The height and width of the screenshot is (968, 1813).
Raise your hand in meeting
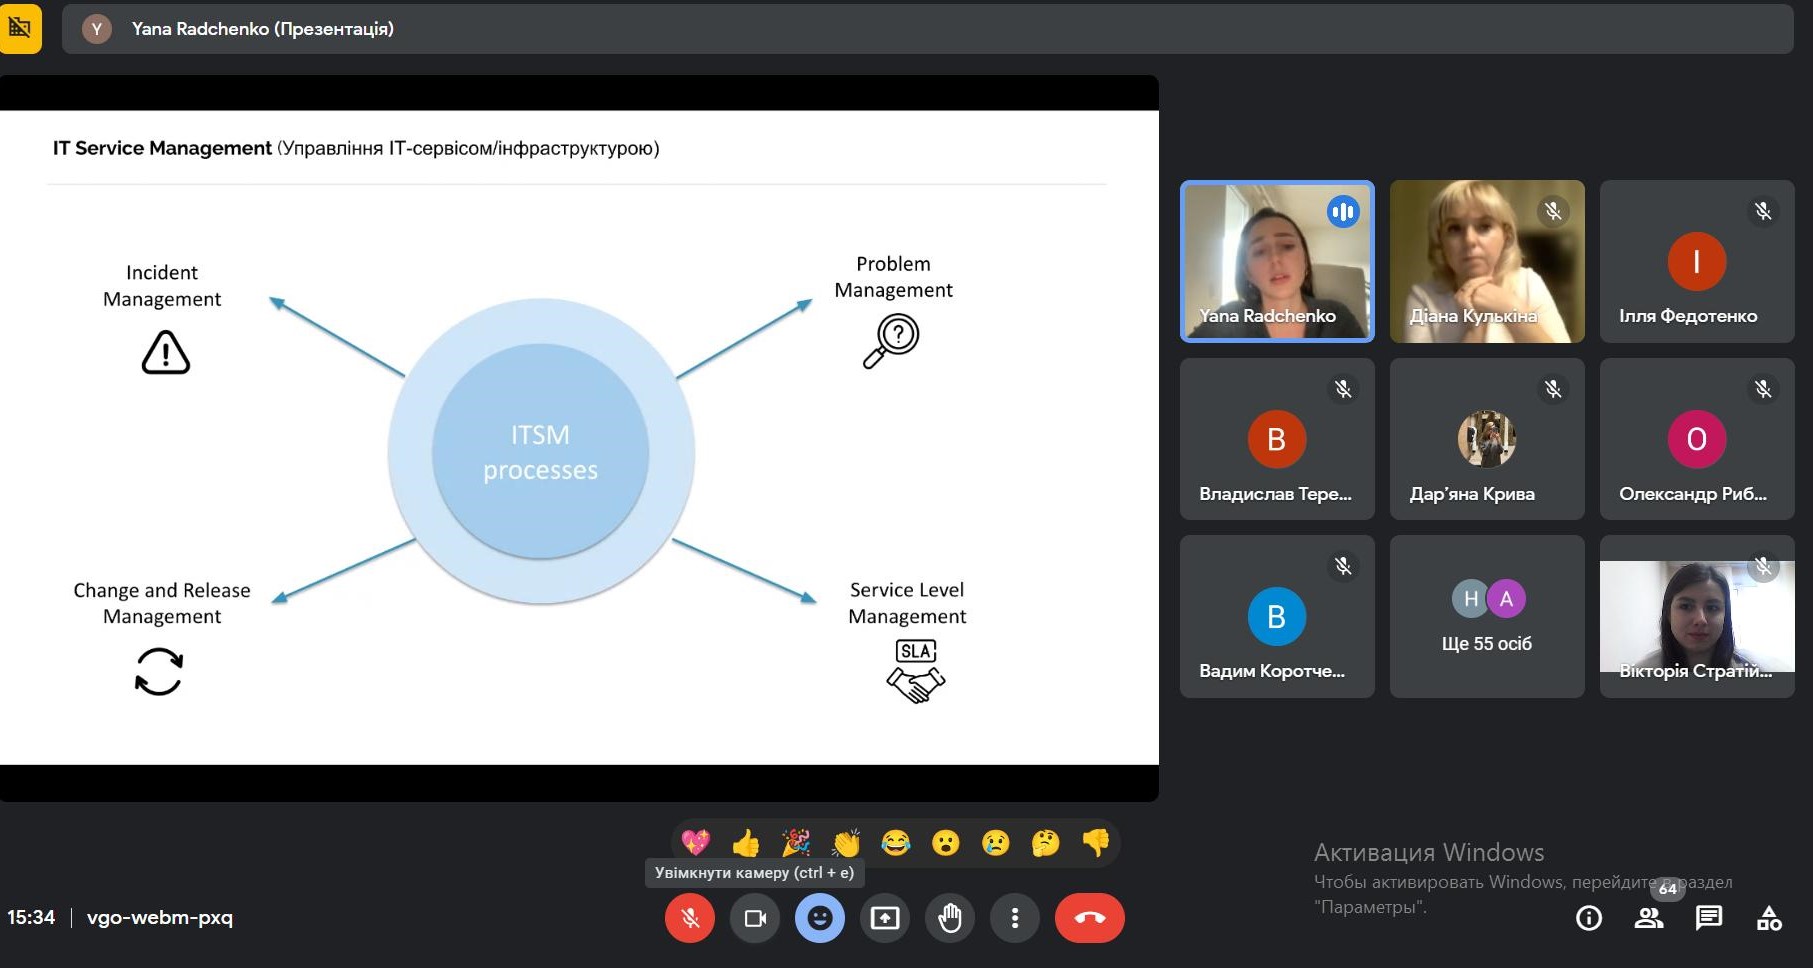pyautogui.click(x=950, y=918)
